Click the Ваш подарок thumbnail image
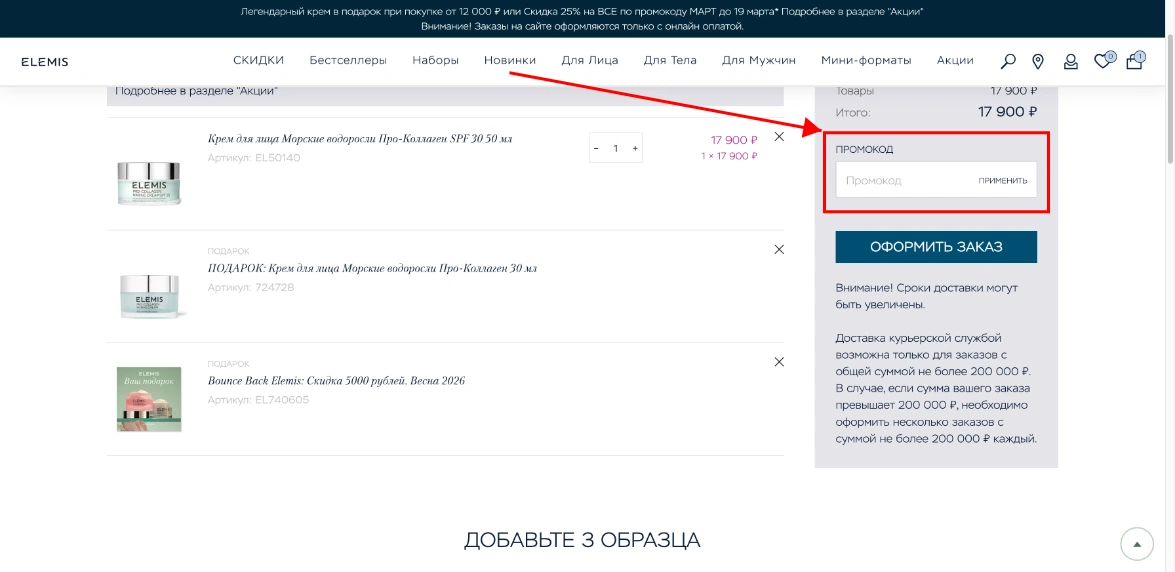 tap(149, 400)
